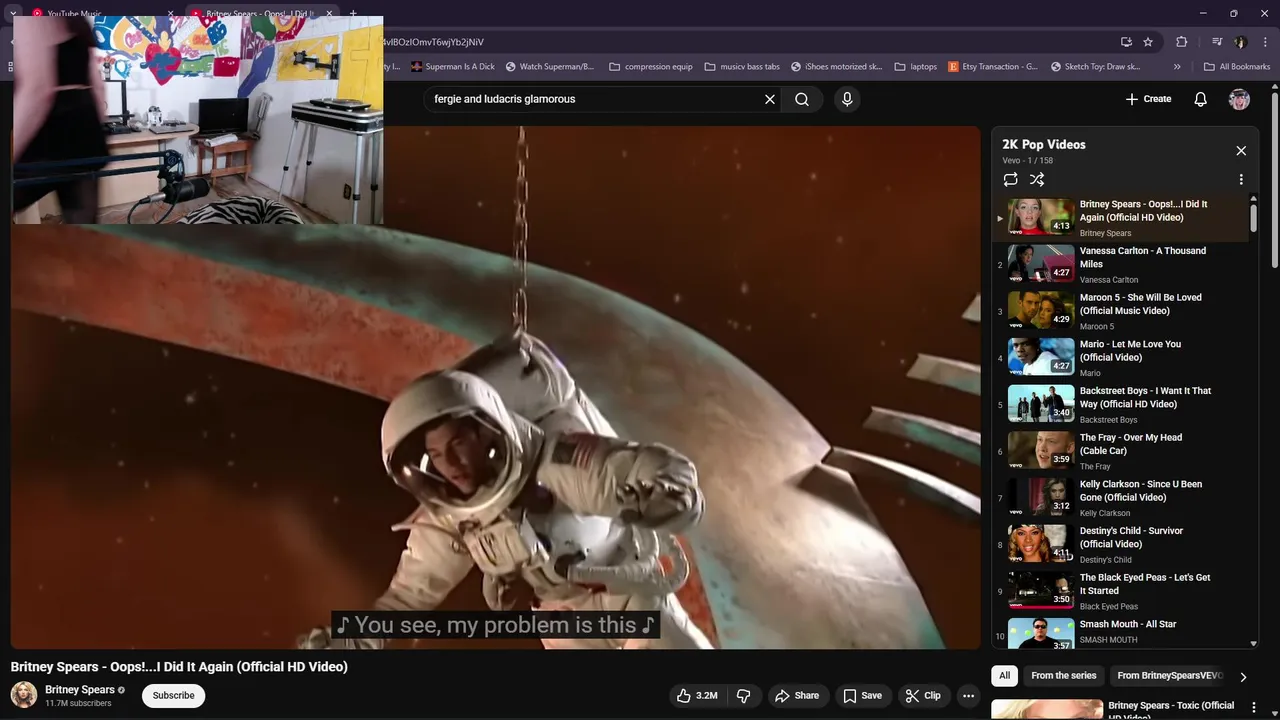Open Superman Is A Dick bookmark
Viewport: 1280px width, 720px height.
452,67
